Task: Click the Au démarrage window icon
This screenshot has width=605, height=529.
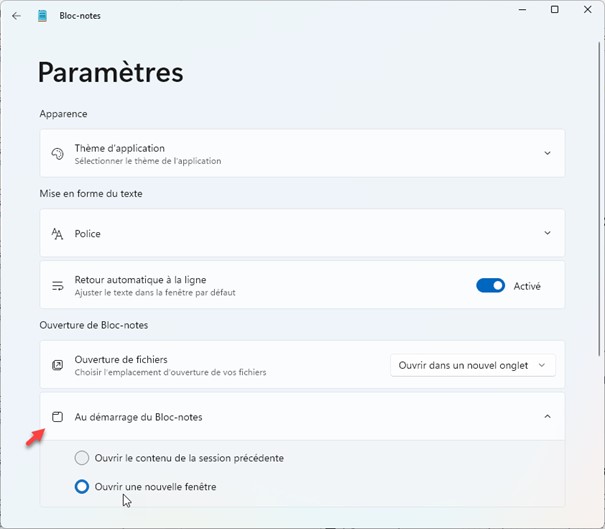Action: pyautogui.click(x=57, y=417)
